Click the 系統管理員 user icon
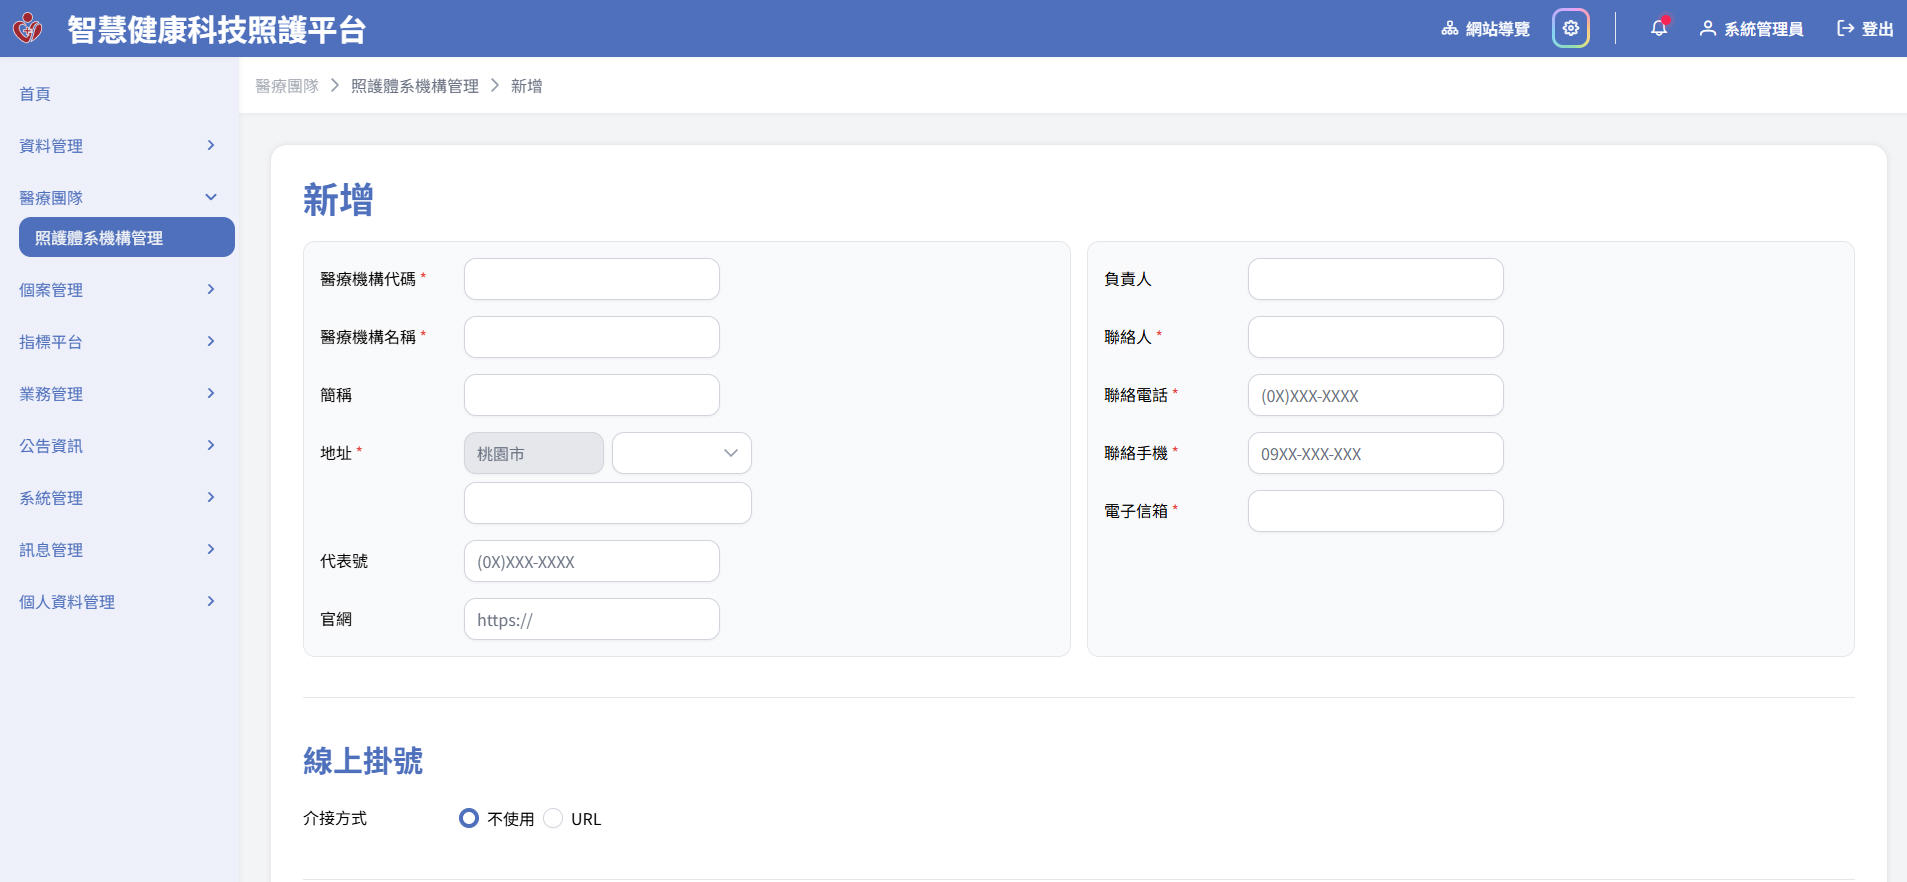The width and height of the screenshot is (1907, 882). 1707,29
